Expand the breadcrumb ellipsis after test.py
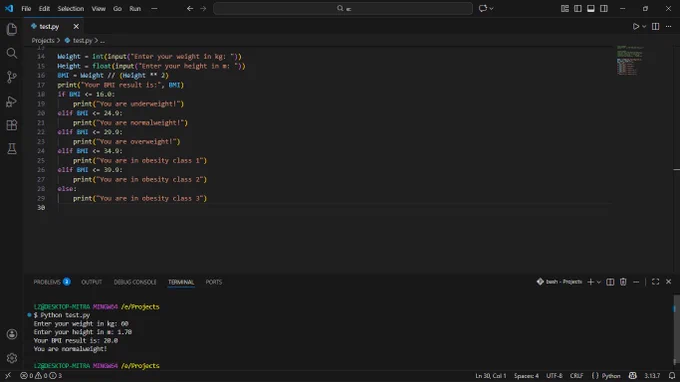The image size is (680, 382). 102,40
